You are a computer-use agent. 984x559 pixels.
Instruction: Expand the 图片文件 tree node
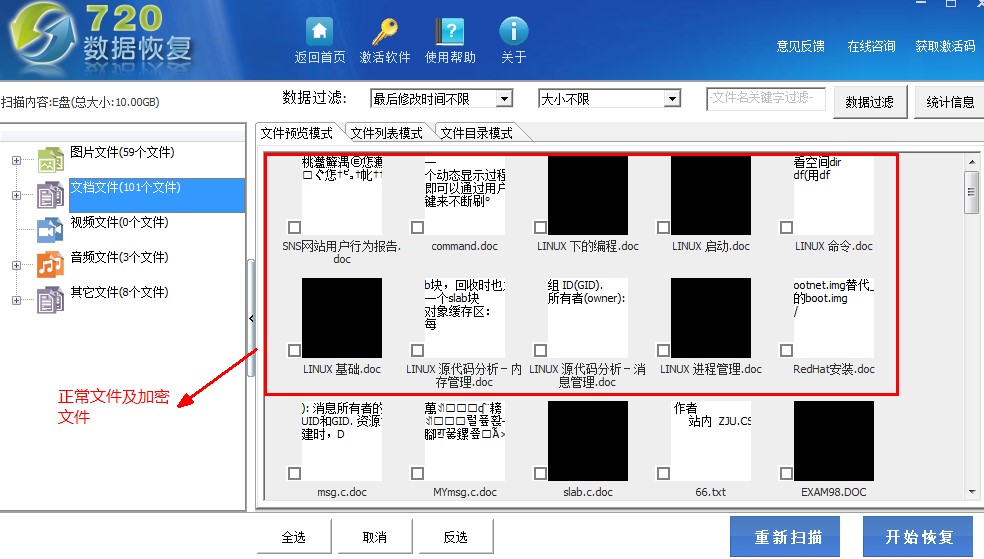click(x=16, y=160)
